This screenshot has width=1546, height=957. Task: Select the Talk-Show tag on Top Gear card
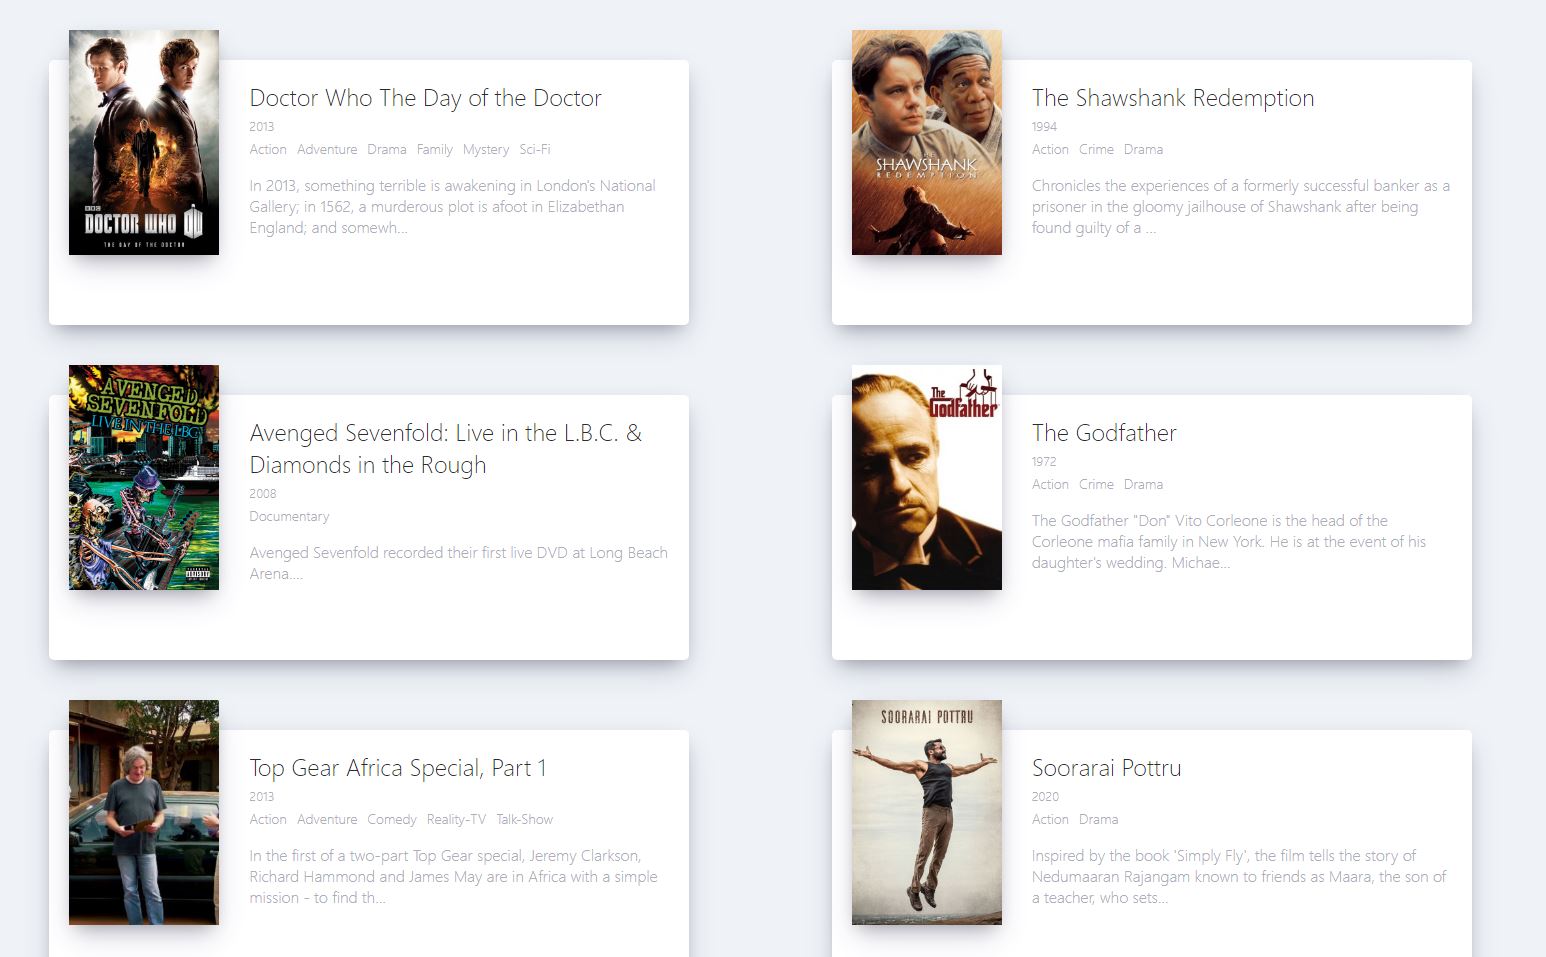[525, 819]
